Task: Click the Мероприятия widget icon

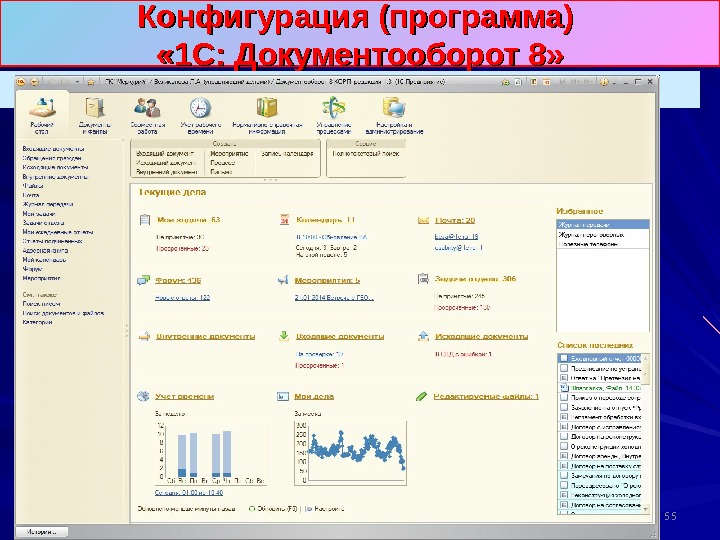Action: click(x=283, y=280)
